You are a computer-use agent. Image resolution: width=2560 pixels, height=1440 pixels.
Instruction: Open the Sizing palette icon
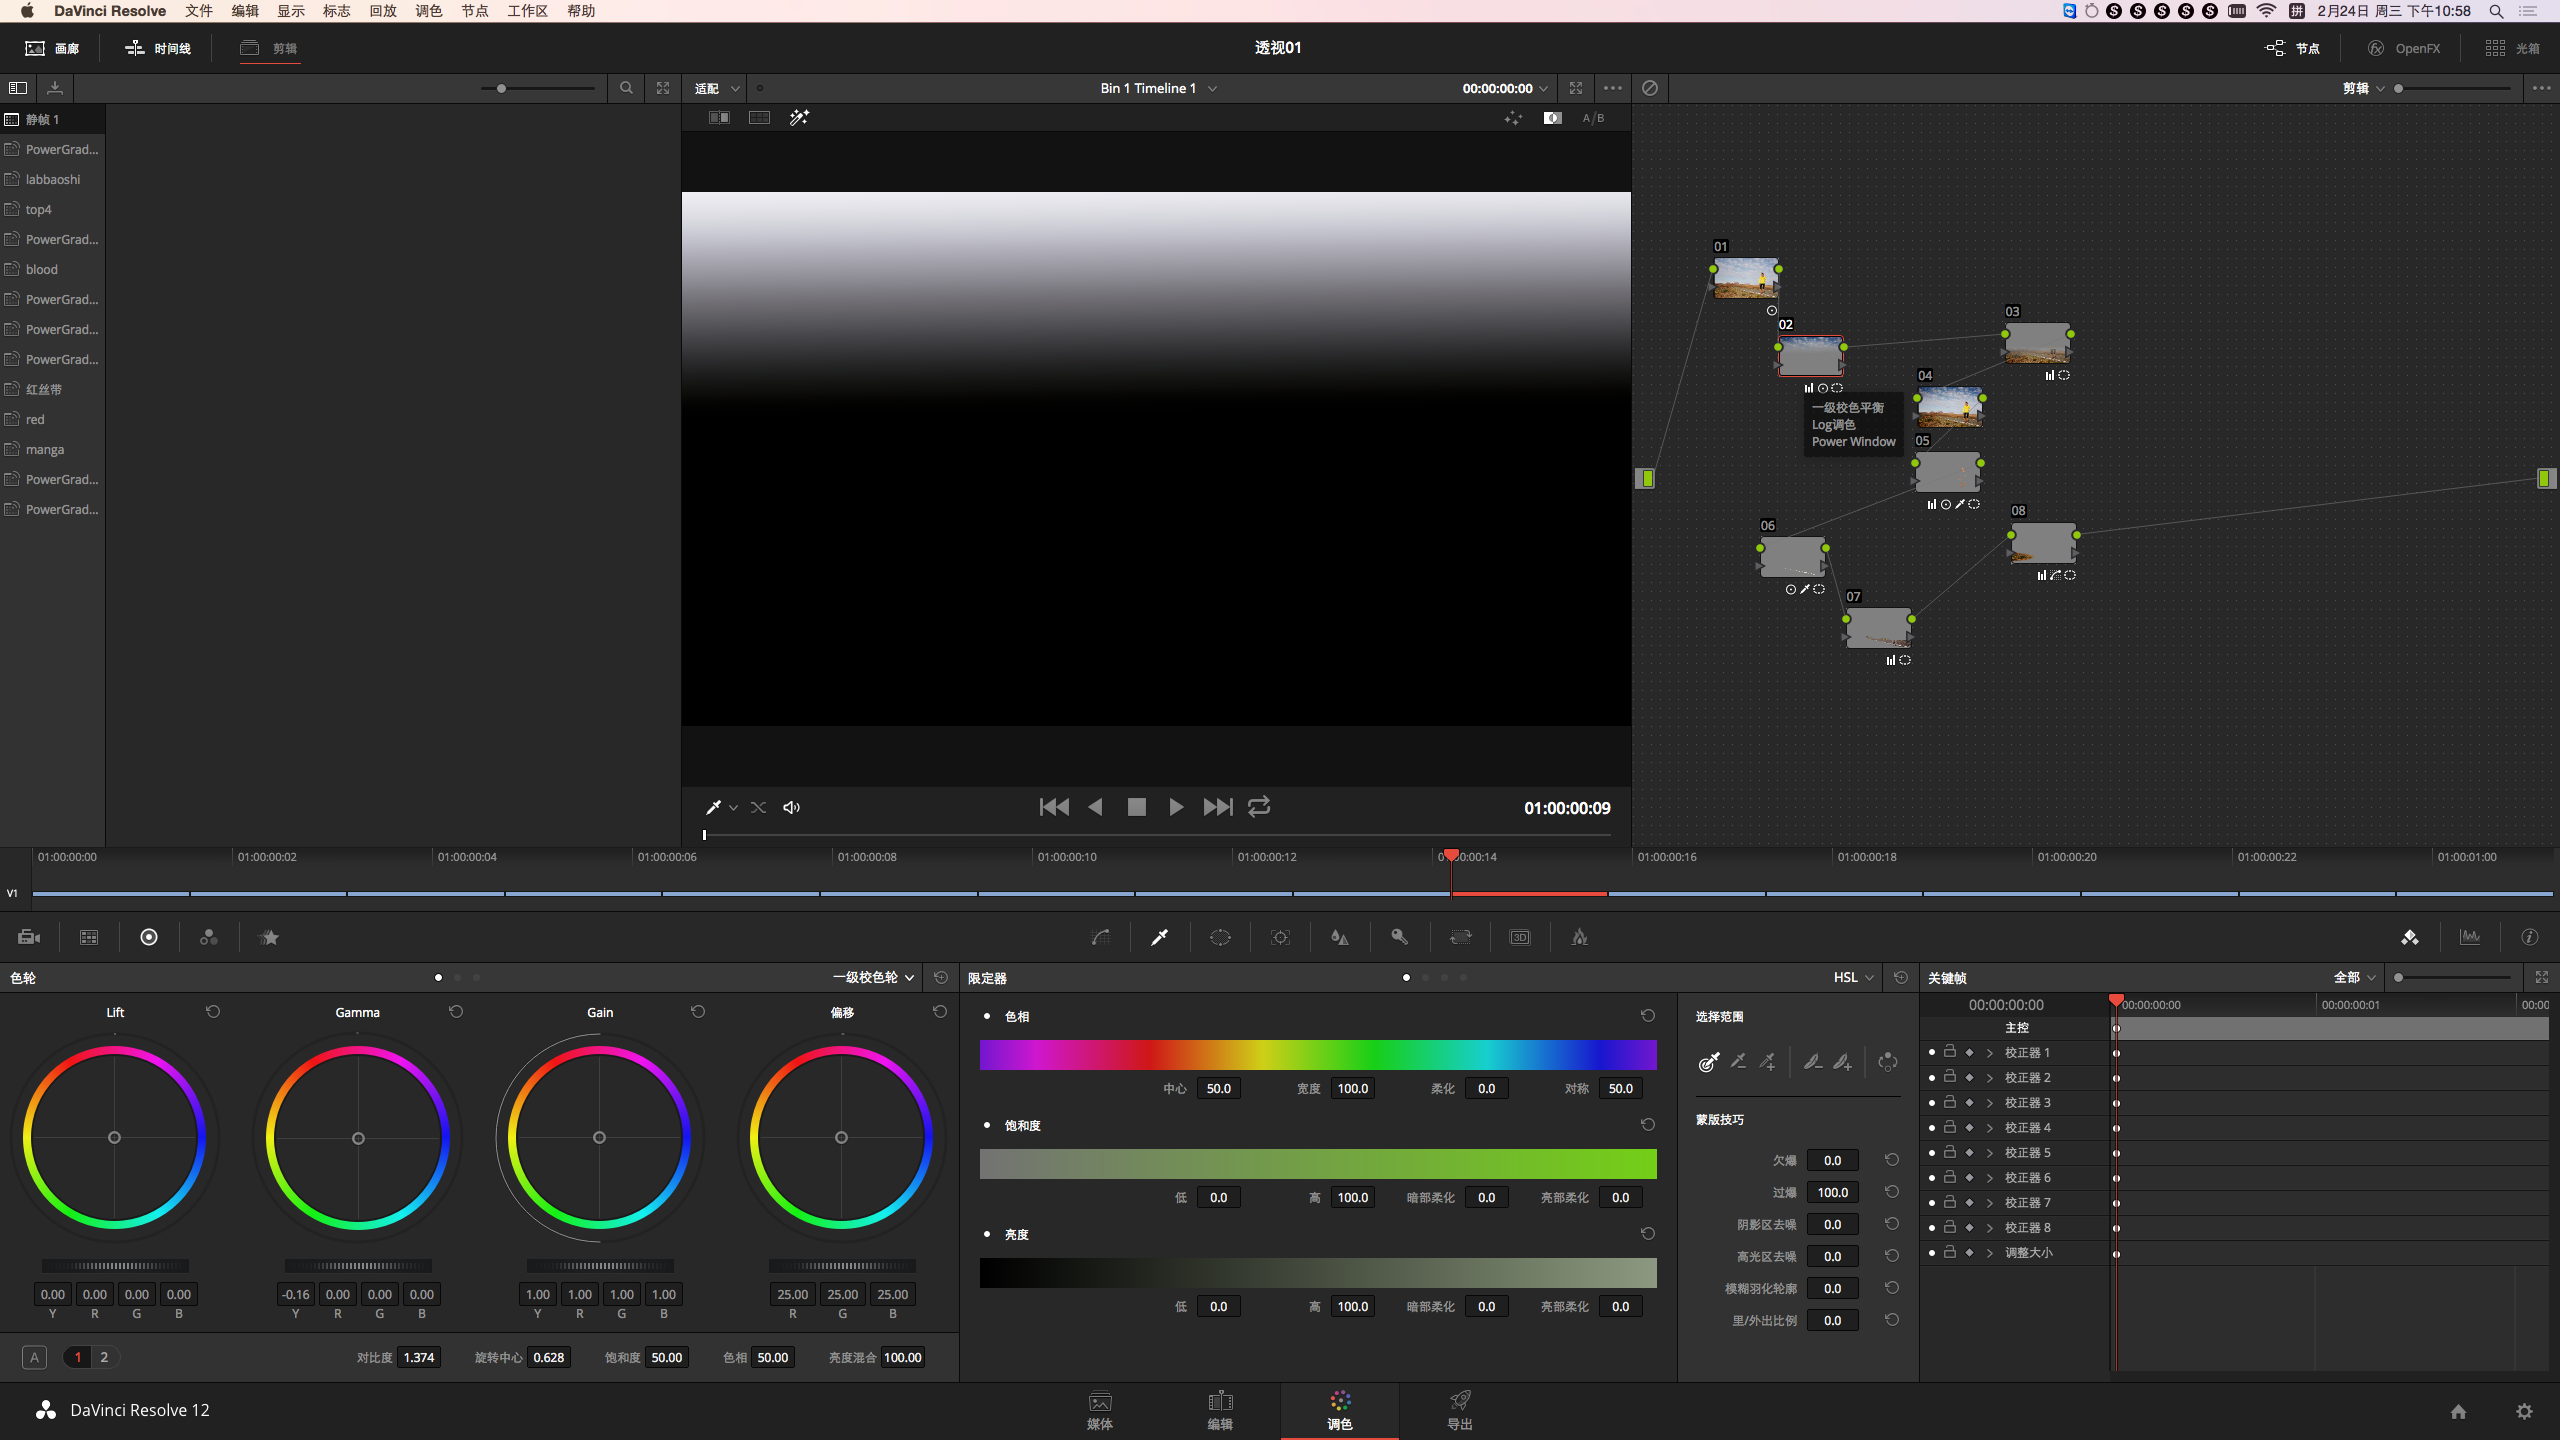tap(1460, 937)
